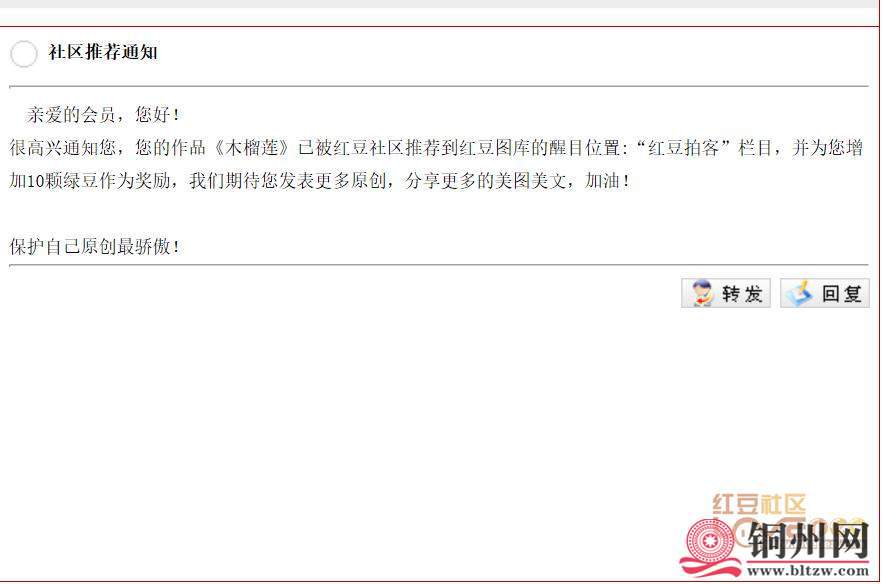Open the www.bltzw.com web address
This screenshot has height=584, width=882.
(808, 570)
